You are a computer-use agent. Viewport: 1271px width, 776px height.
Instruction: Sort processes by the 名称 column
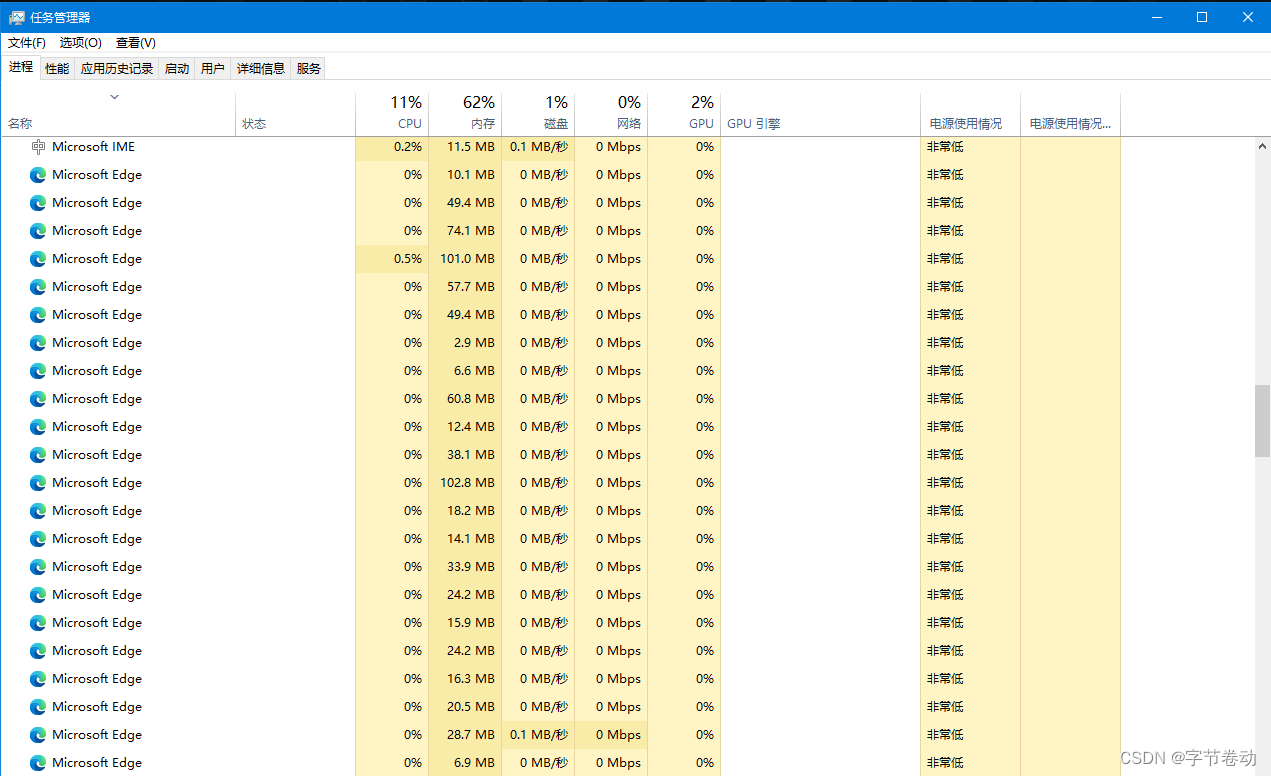point(118,114)
